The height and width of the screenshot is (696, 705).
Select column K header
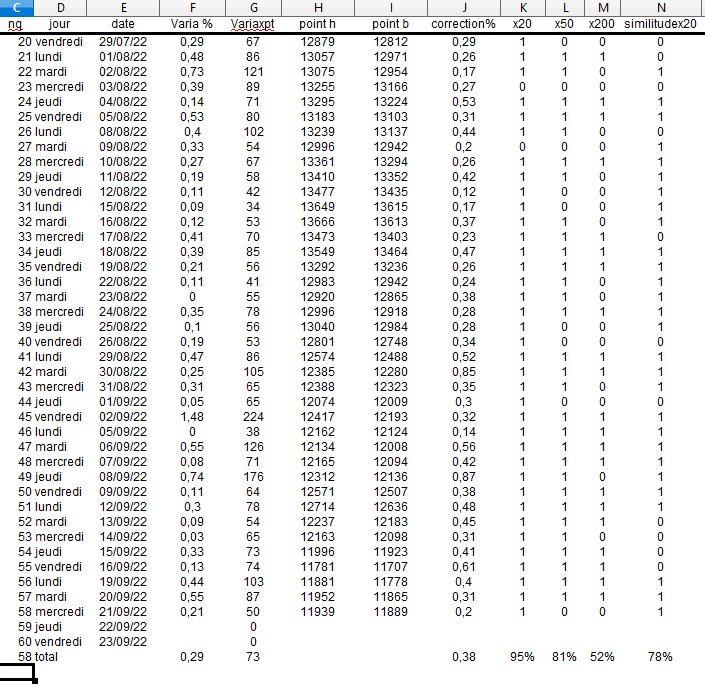[523, 7]
